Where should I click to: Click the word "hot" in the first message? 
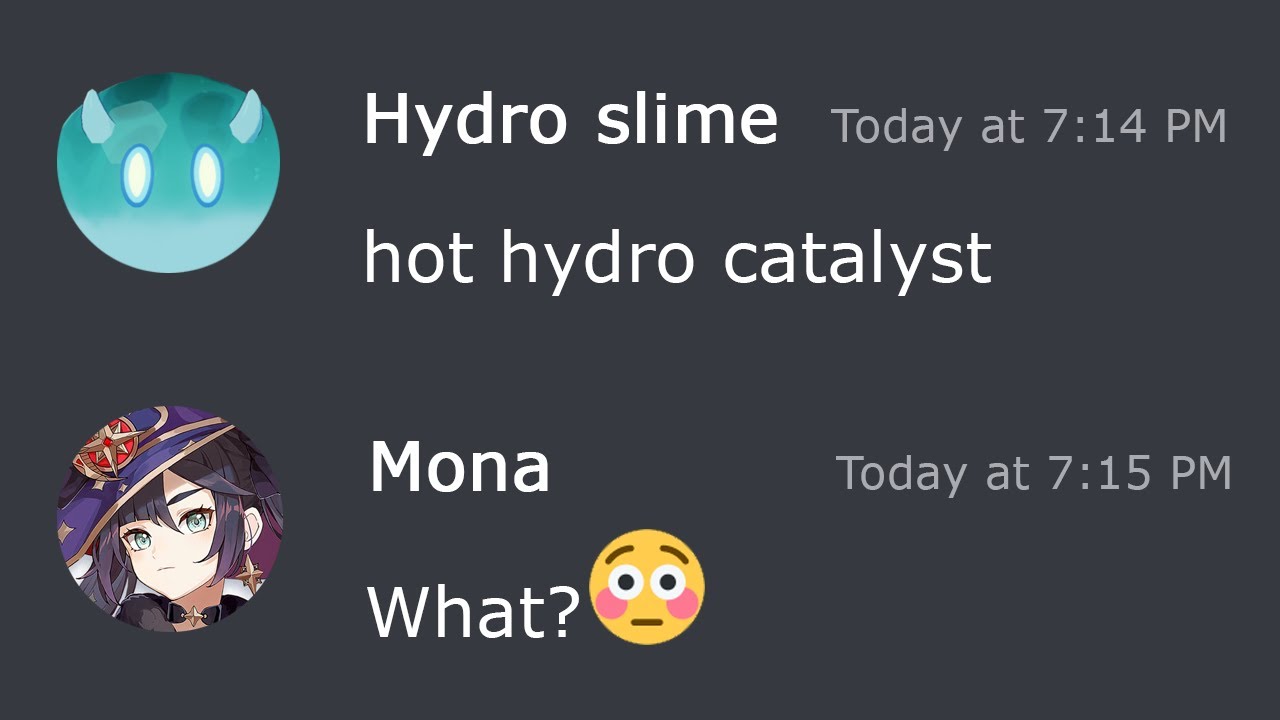tap(419, 256)
